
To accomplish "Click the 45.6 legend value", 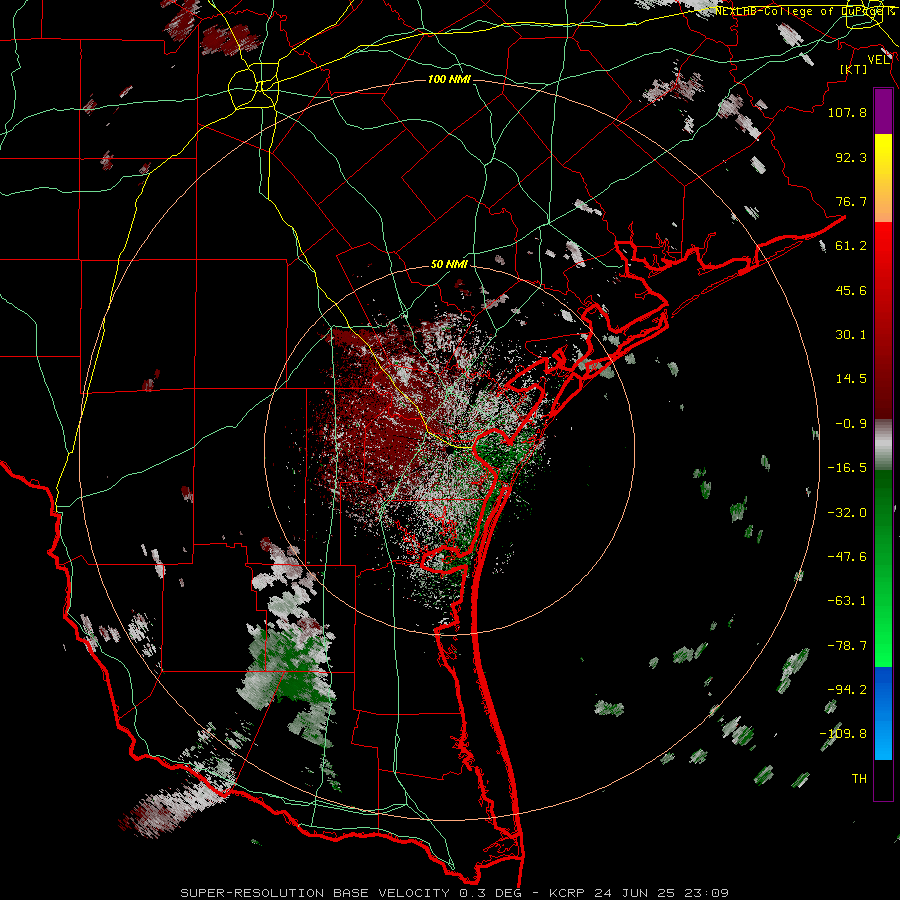I will (851, 290).
